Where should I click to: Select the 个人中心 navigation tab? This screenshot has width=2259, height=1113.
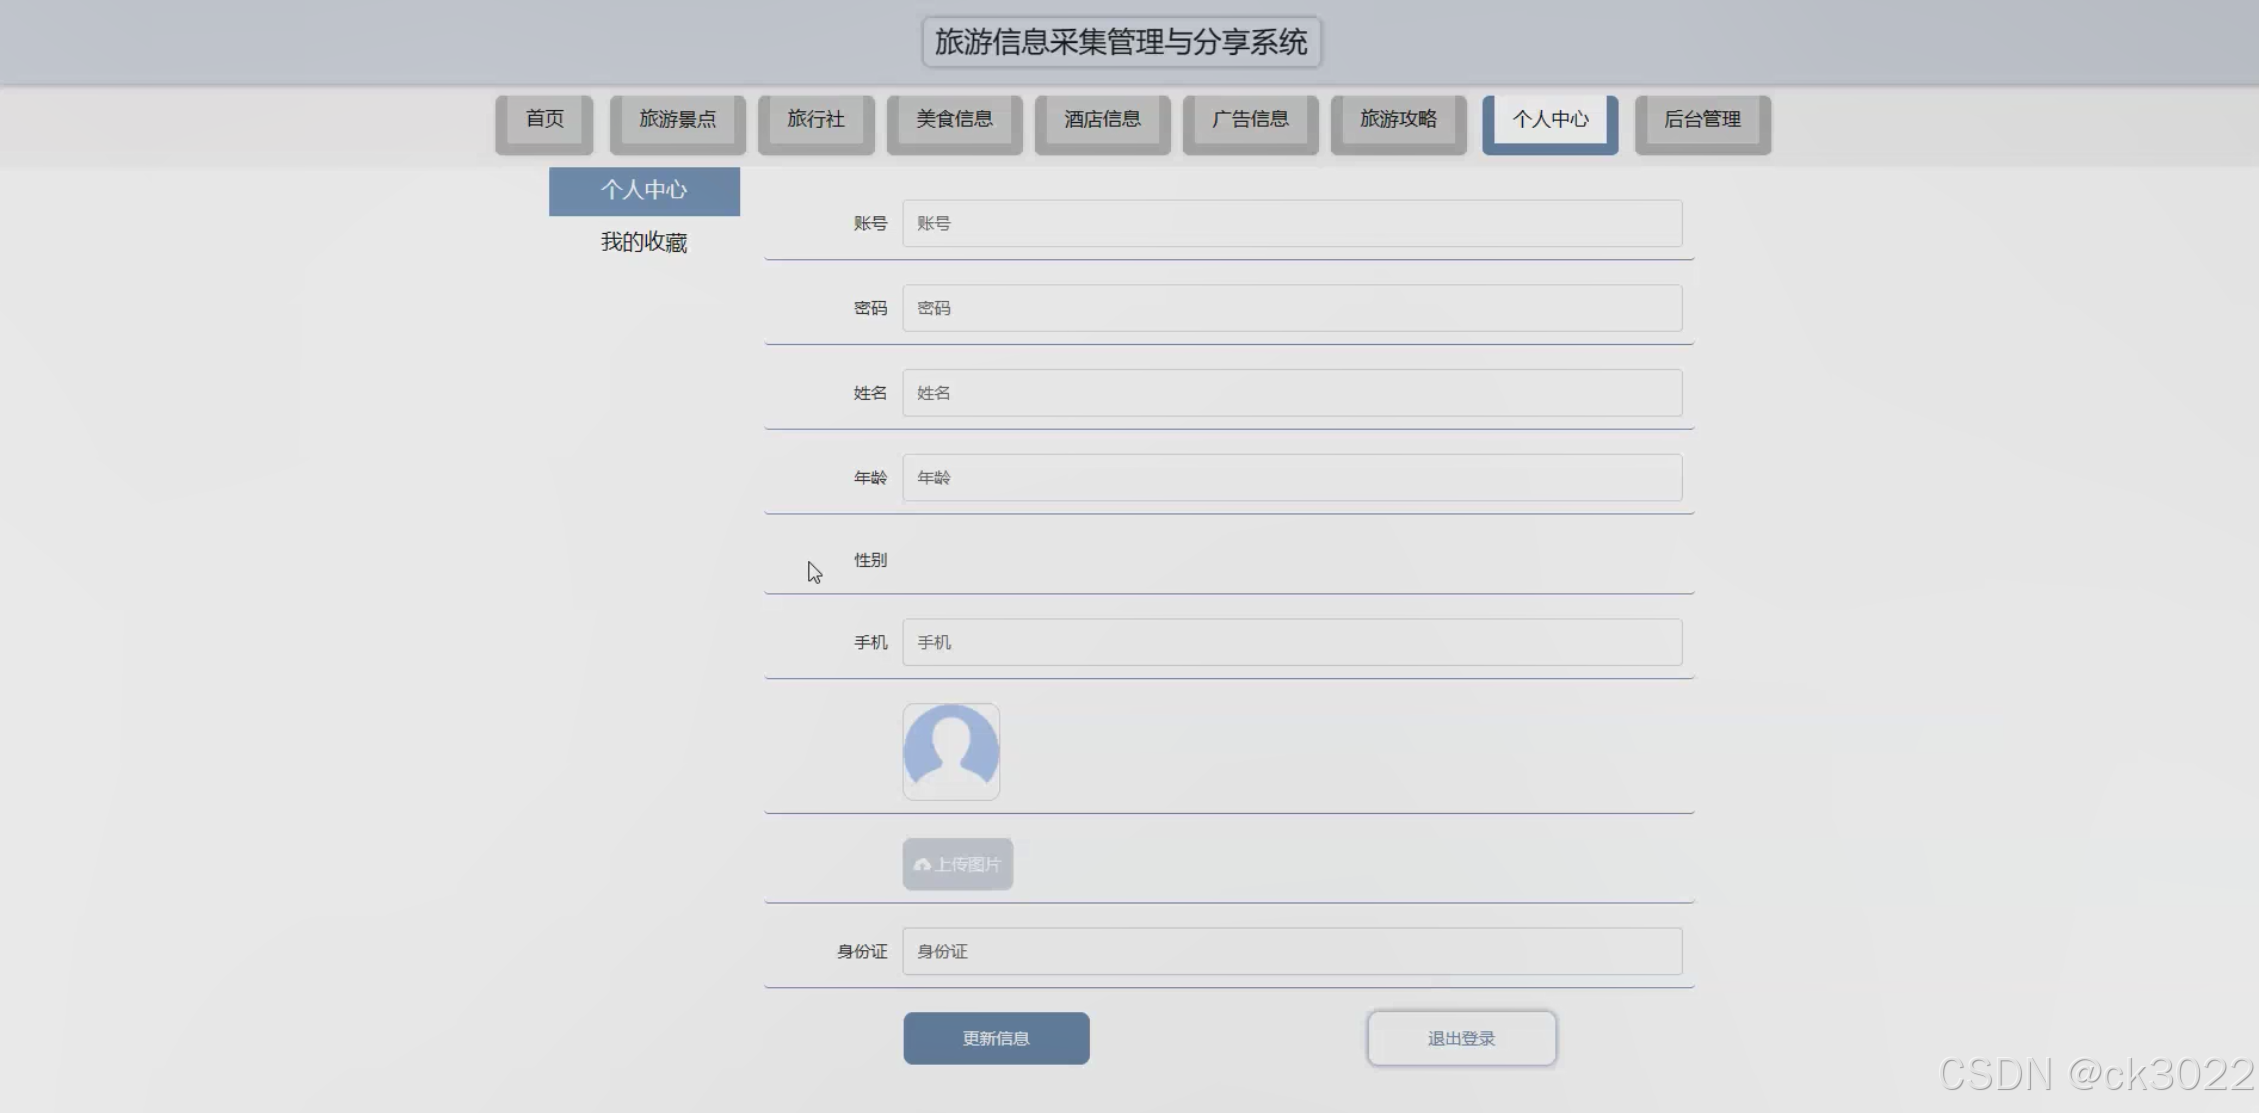[1549, 120]
